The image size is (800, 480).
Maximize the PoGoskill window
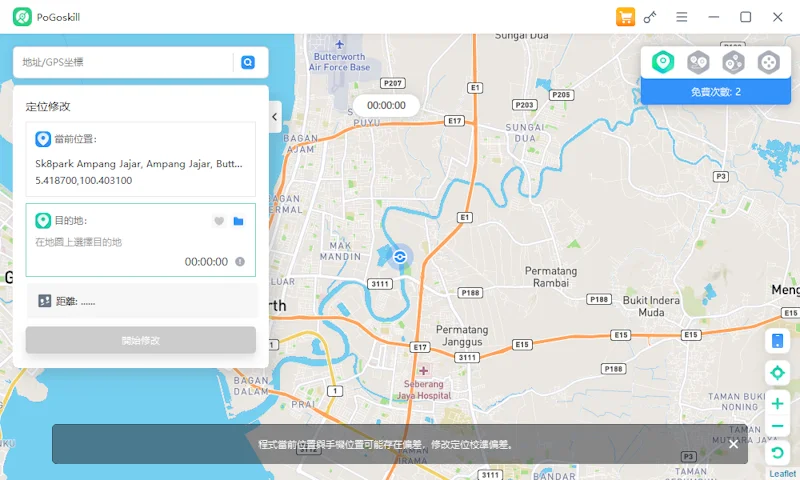[745, 17]
